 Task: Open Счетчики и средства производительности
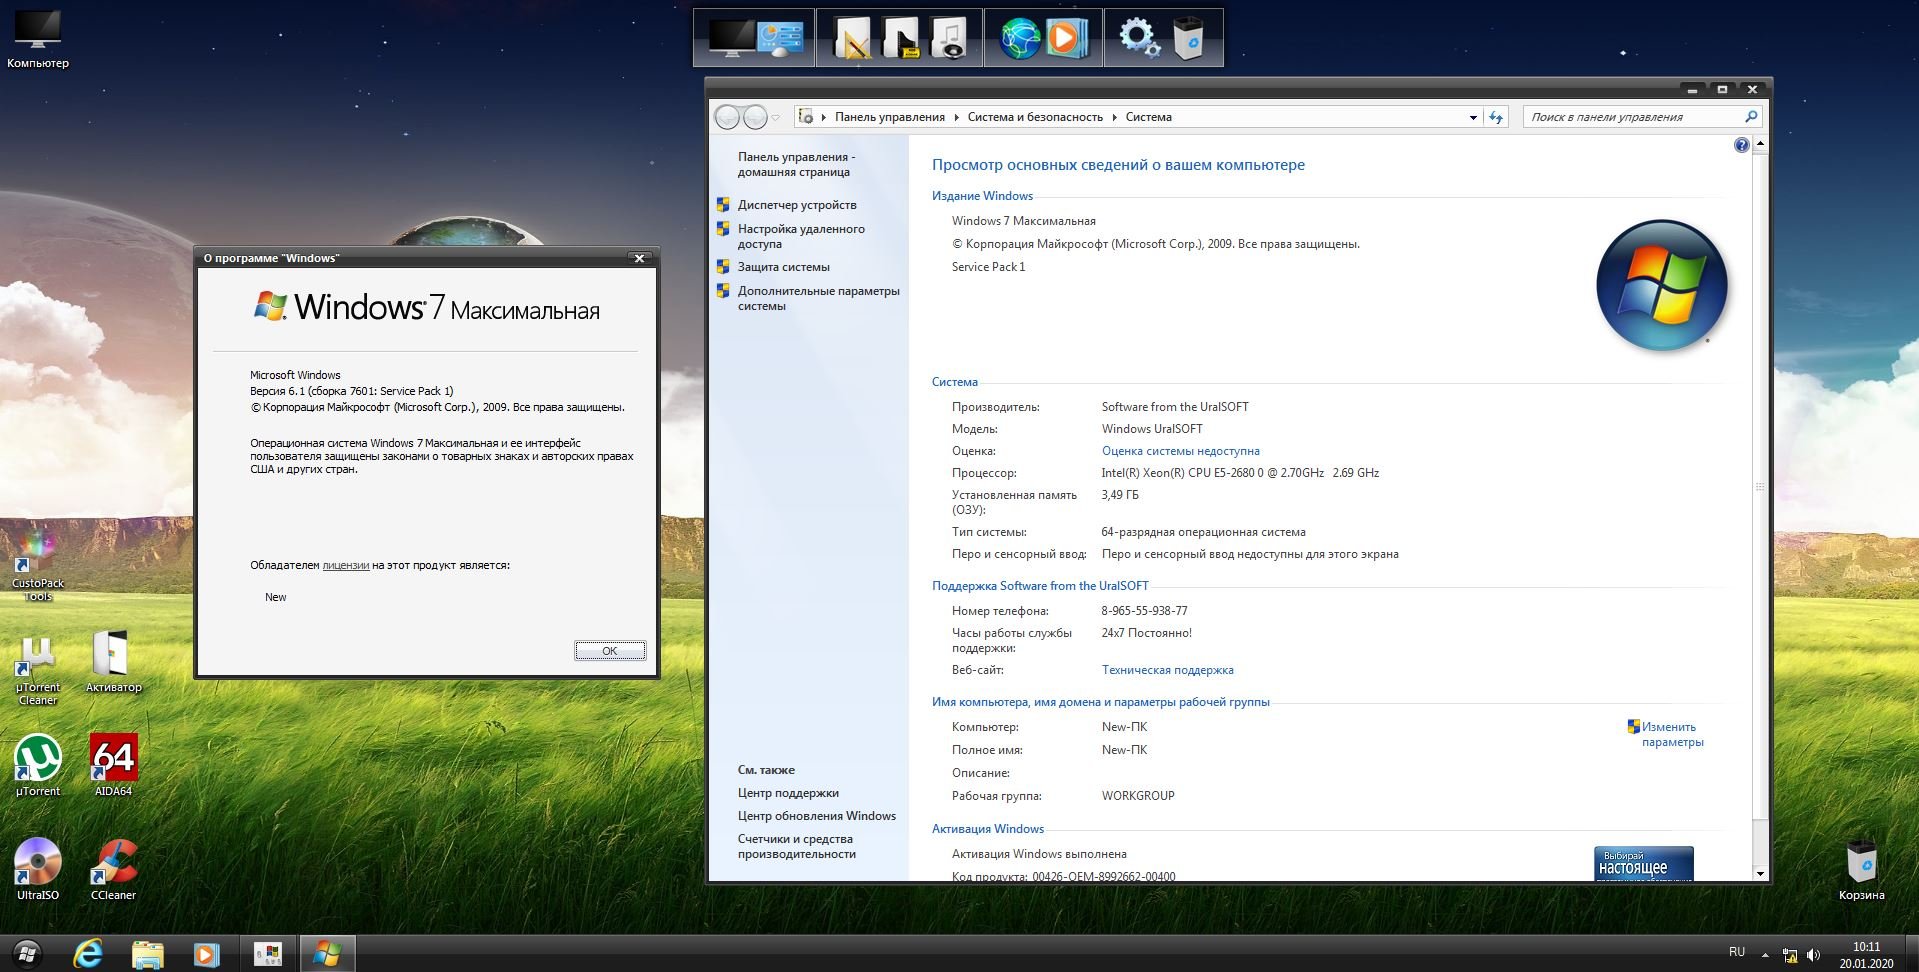pyautogui.click(x=796, y=846)
